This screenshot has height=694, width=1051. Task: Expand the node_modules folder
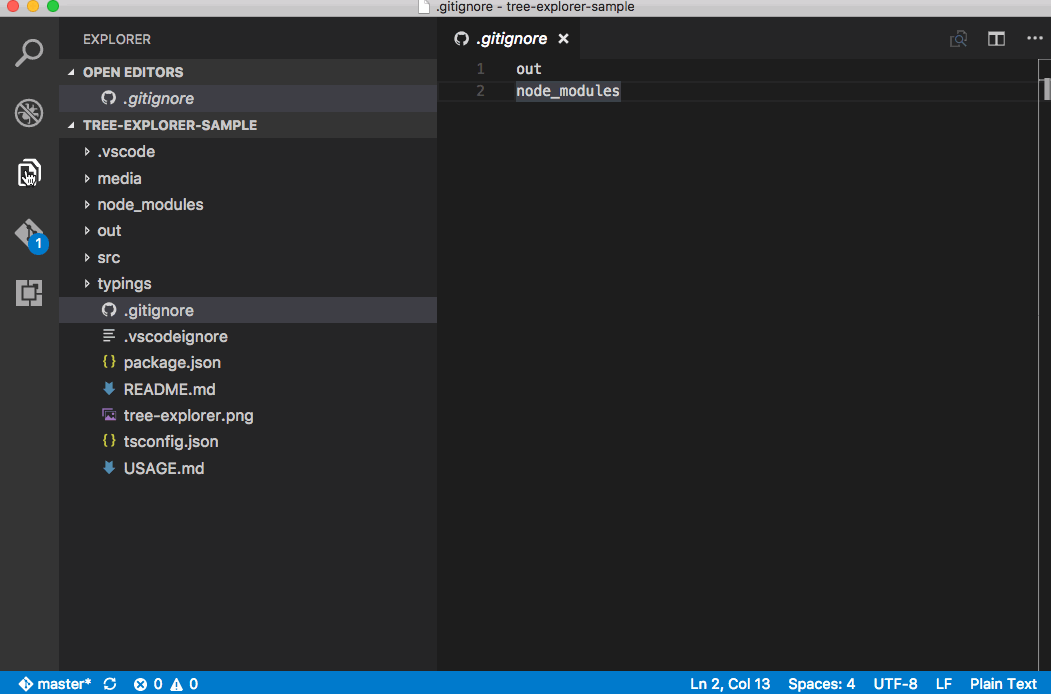pyautogui.click(x=150, y=204)
